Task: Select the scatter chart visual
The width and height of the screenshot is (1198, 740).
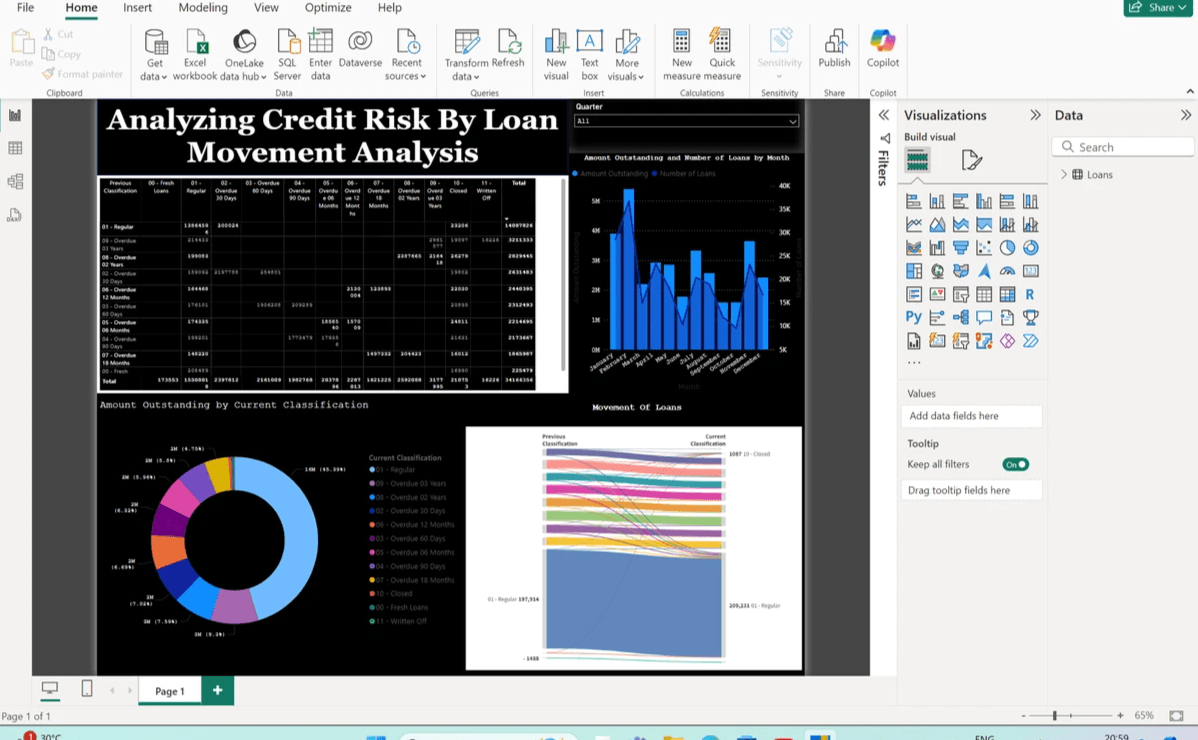Action: coord(984,248)
